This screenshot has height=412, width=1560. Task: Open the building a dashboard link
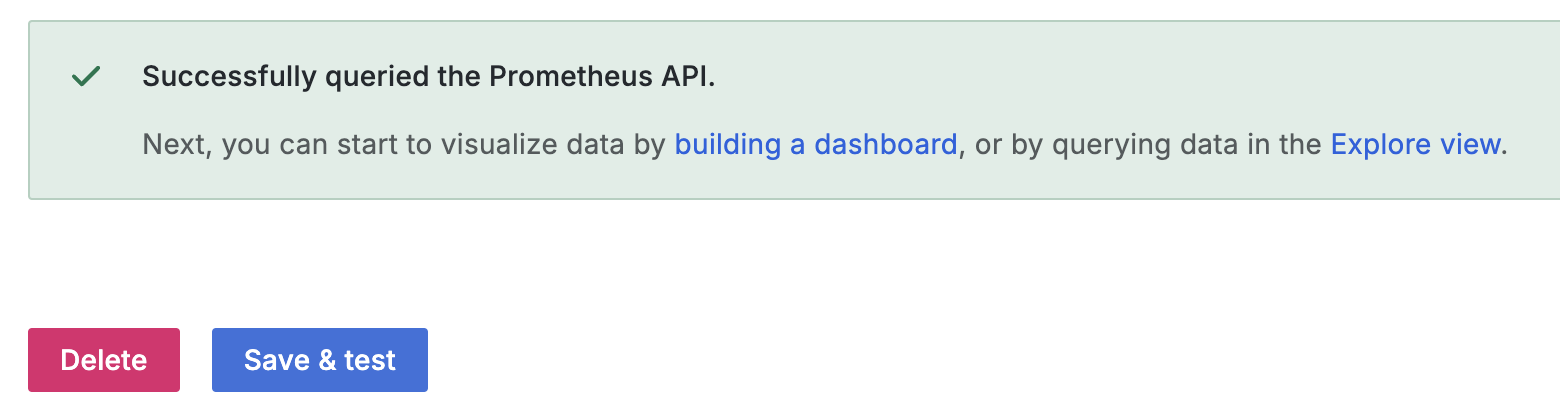coord(816,144)
